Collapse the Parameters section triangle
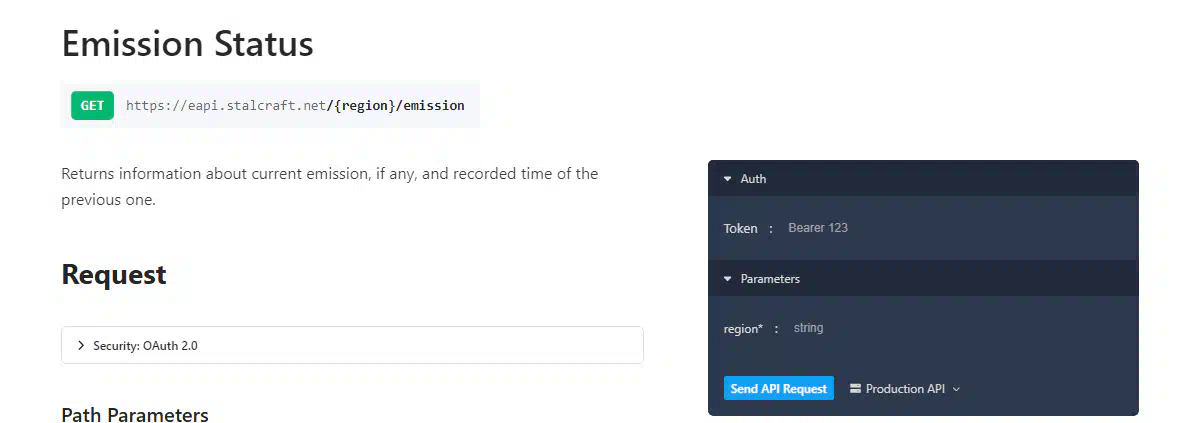1188x423 pixels. tap(727, 279)
